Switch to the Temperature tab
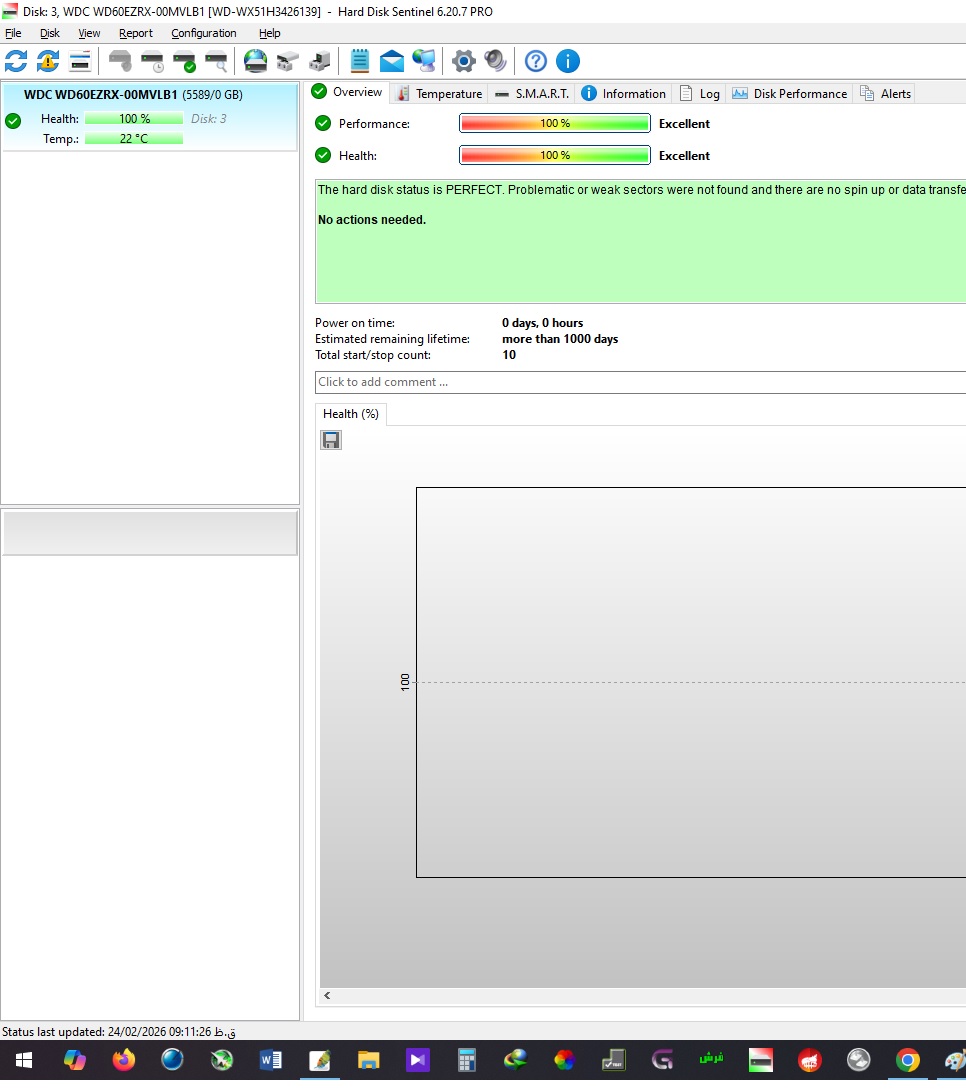The image size is (966, 1090). (x=439, y=93)
